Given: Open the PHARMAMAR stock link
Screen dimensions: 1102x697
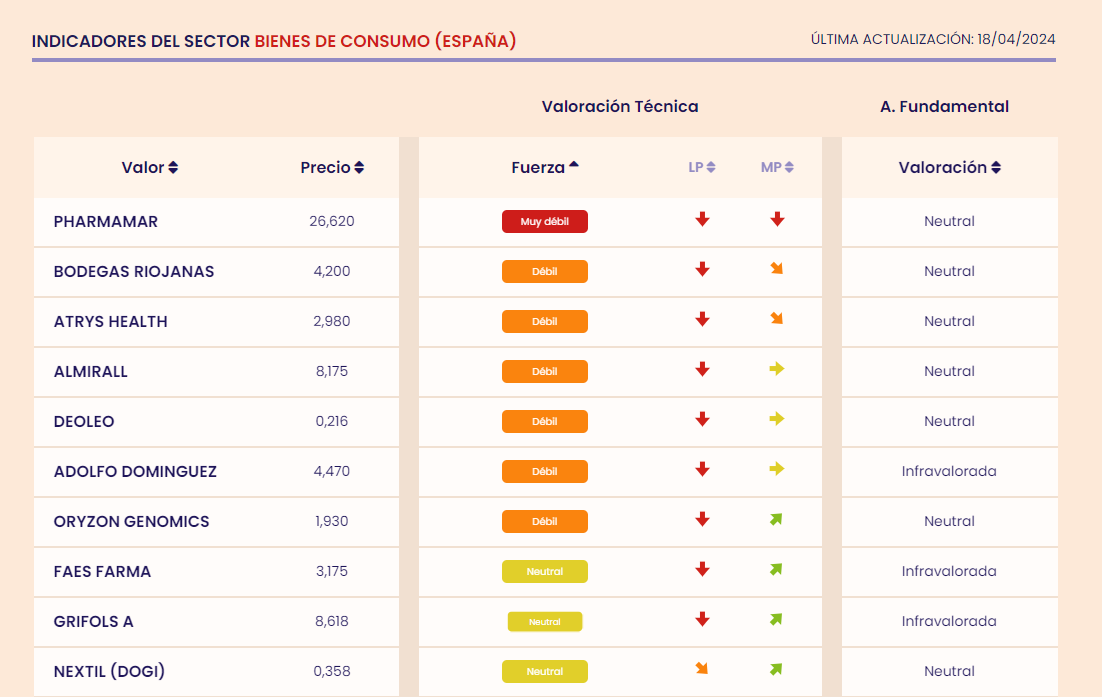Looking at the screenshot, I should click(106, 221).
